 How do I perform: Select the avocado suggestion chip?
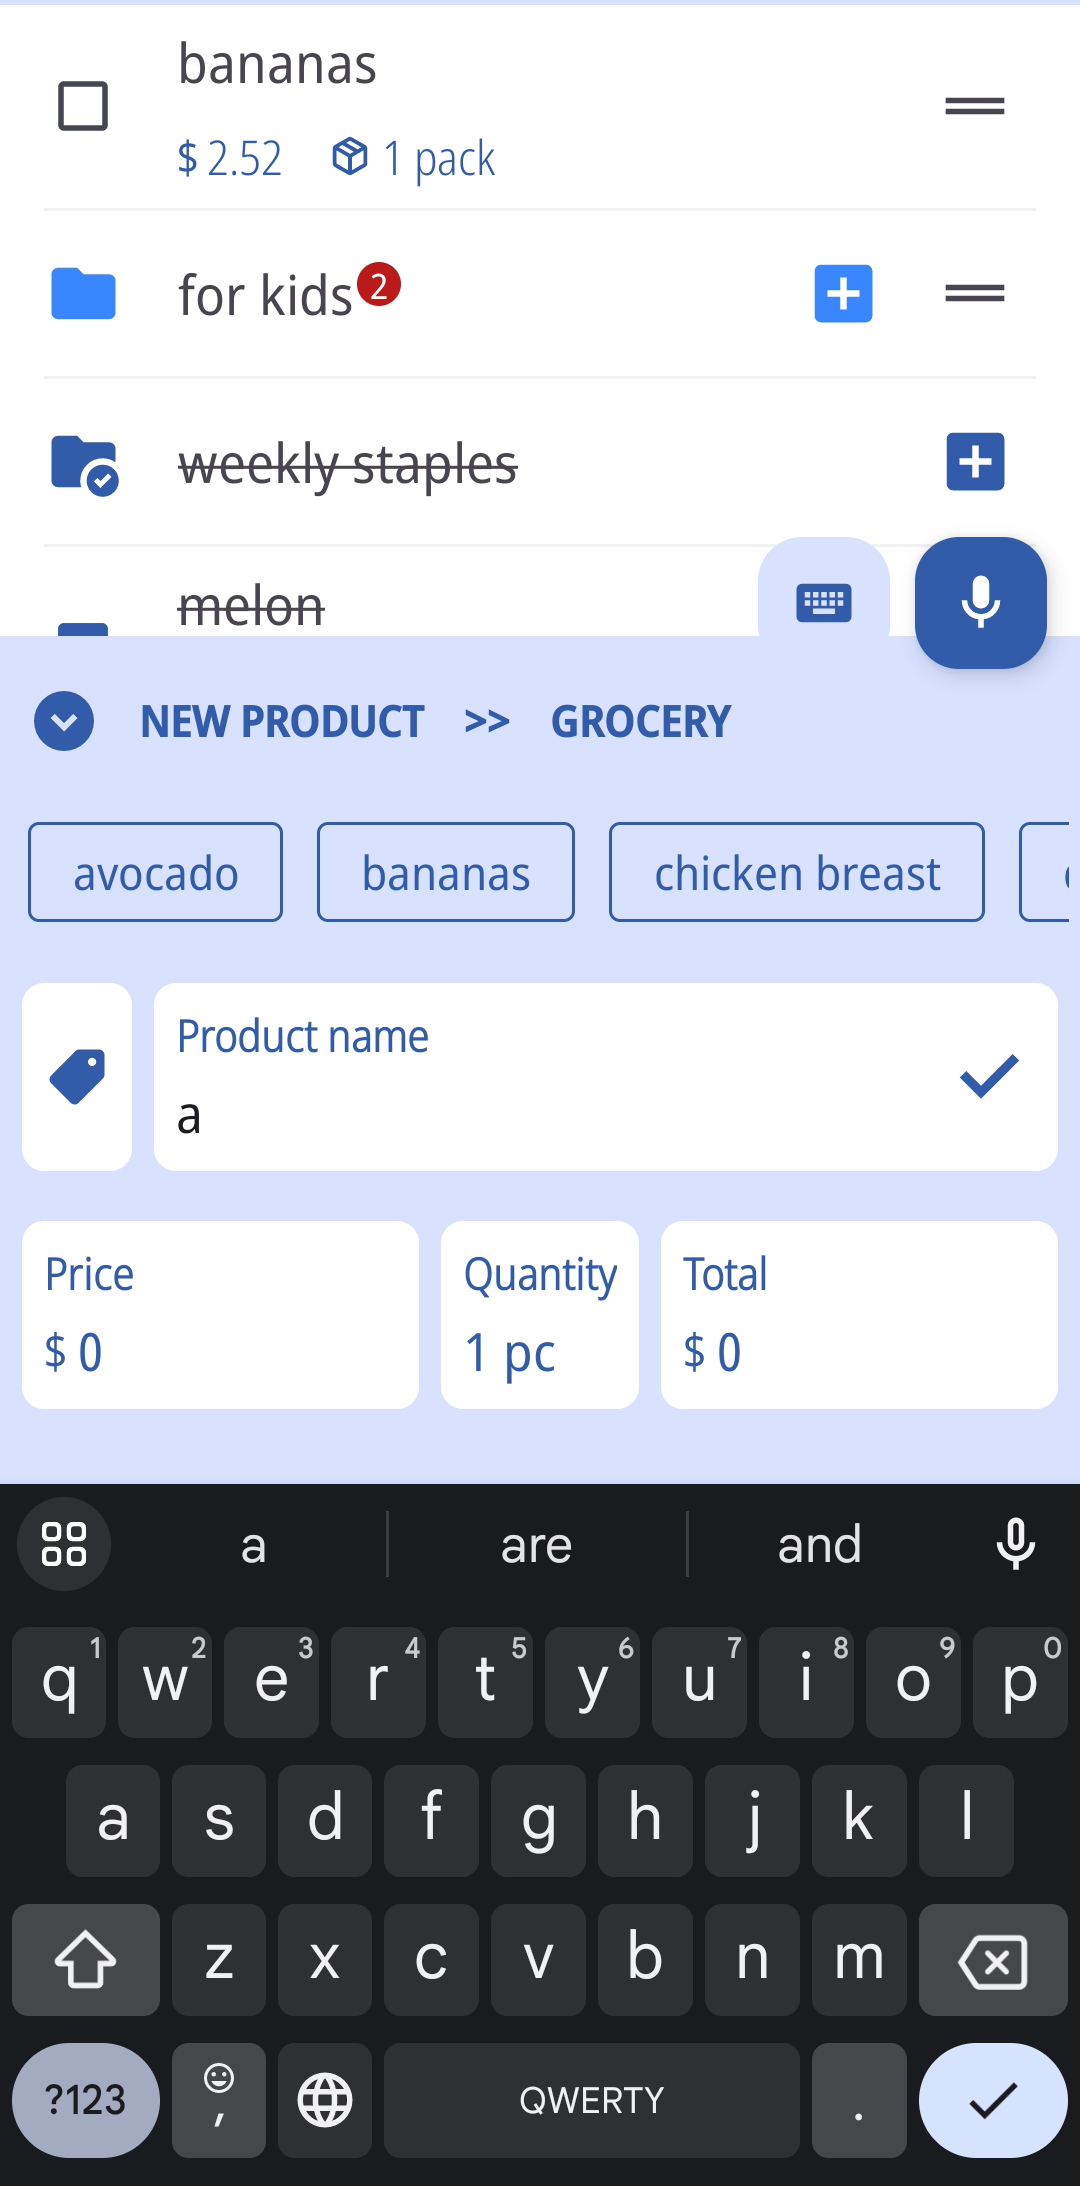click(x=156, y=872)
